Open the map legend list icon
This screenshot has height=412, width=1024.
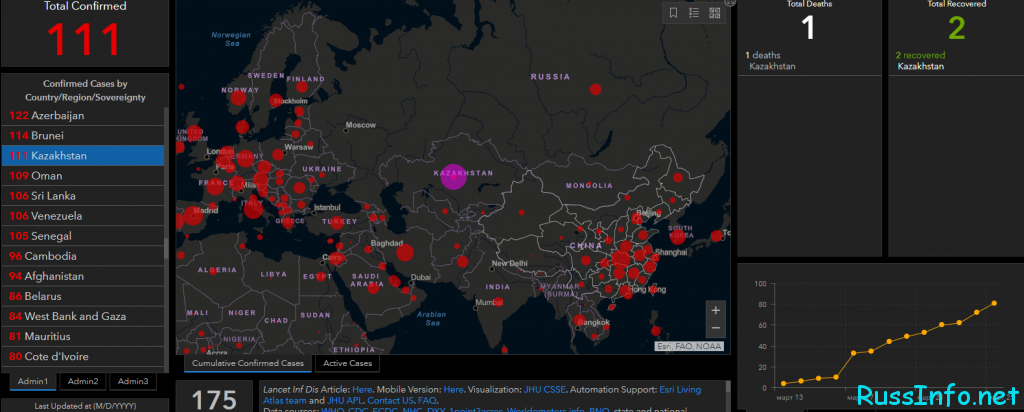694,13
